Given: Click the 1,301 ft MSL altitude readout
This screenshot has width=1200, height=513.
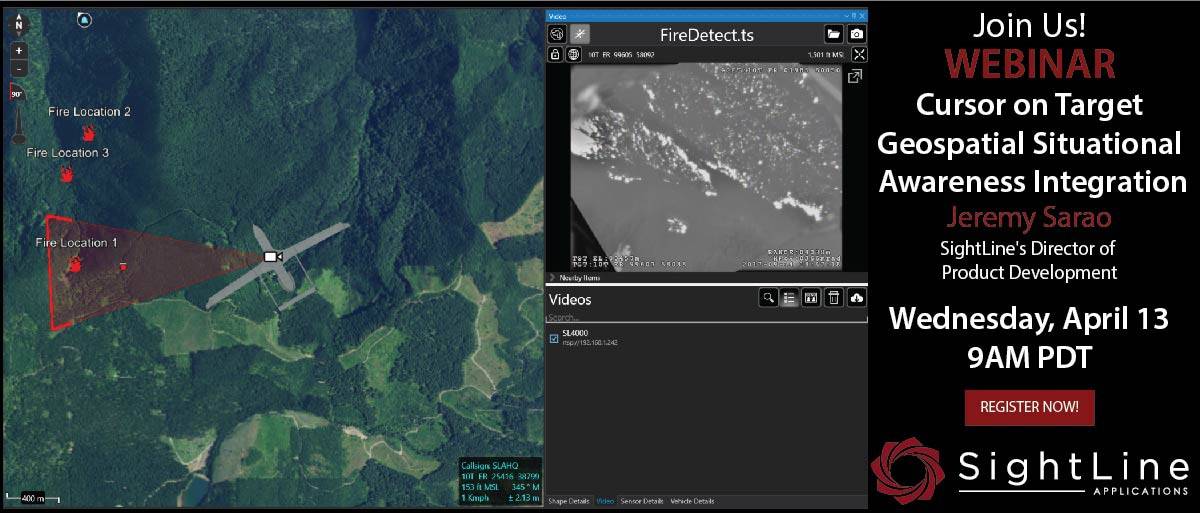Looking at the screenshot, I should 825,54.
